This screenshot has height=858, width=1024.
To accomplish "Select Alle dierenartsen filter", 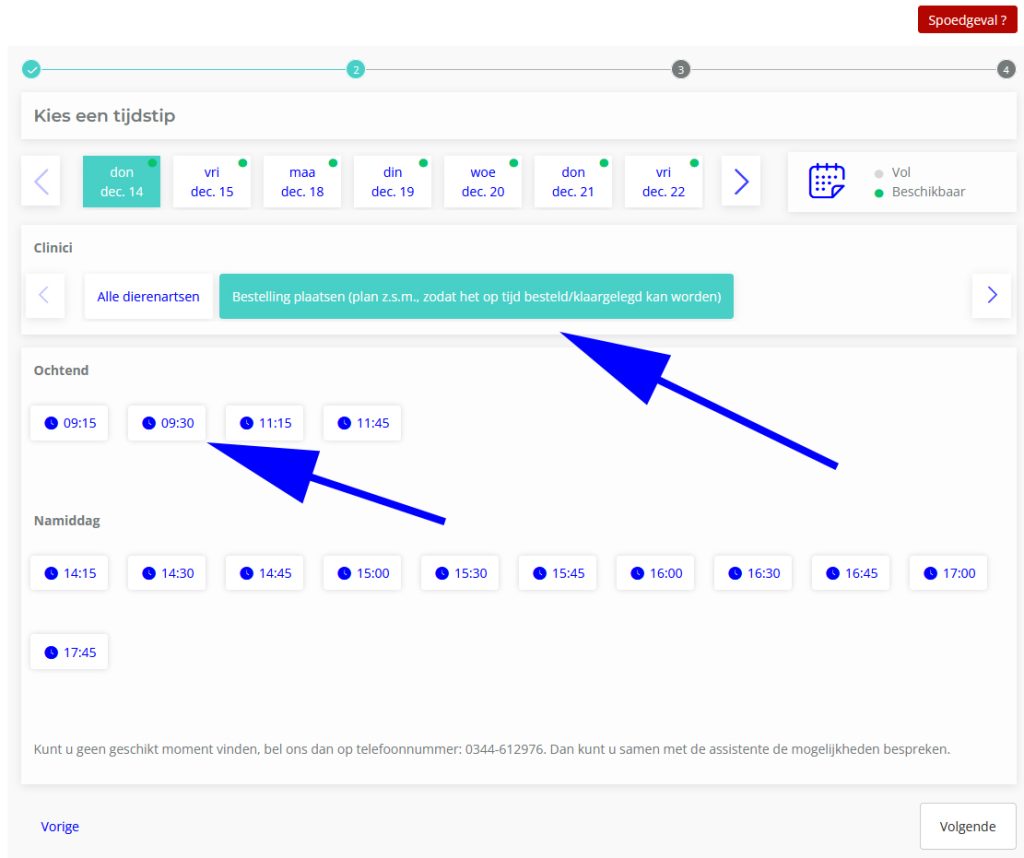I will [148, 296].
